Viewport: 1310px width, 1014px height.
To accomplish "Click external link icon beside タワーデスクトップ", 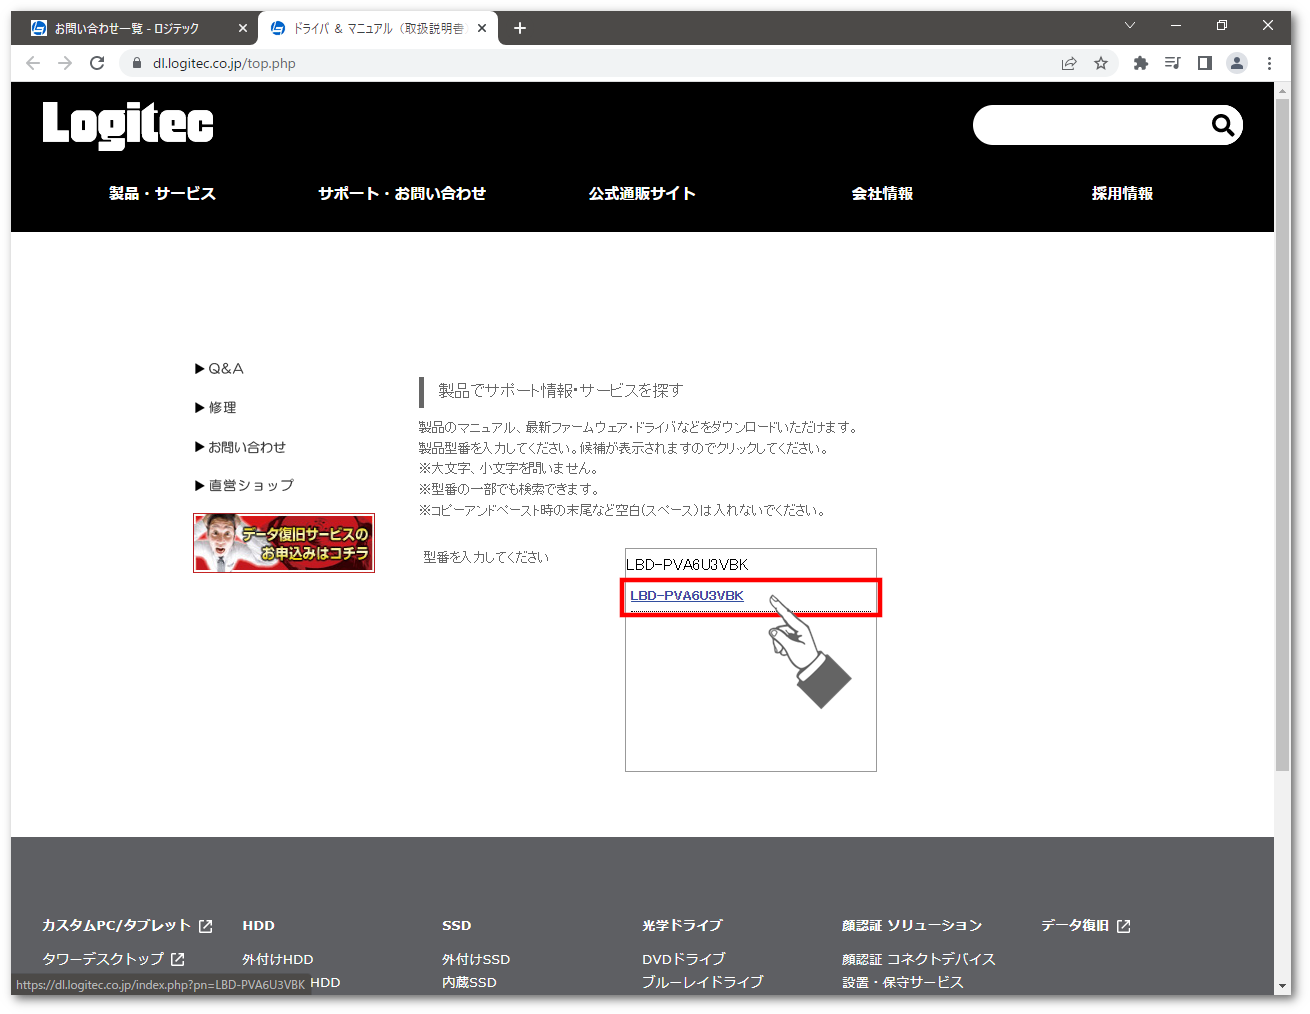I will pos(178,959).
